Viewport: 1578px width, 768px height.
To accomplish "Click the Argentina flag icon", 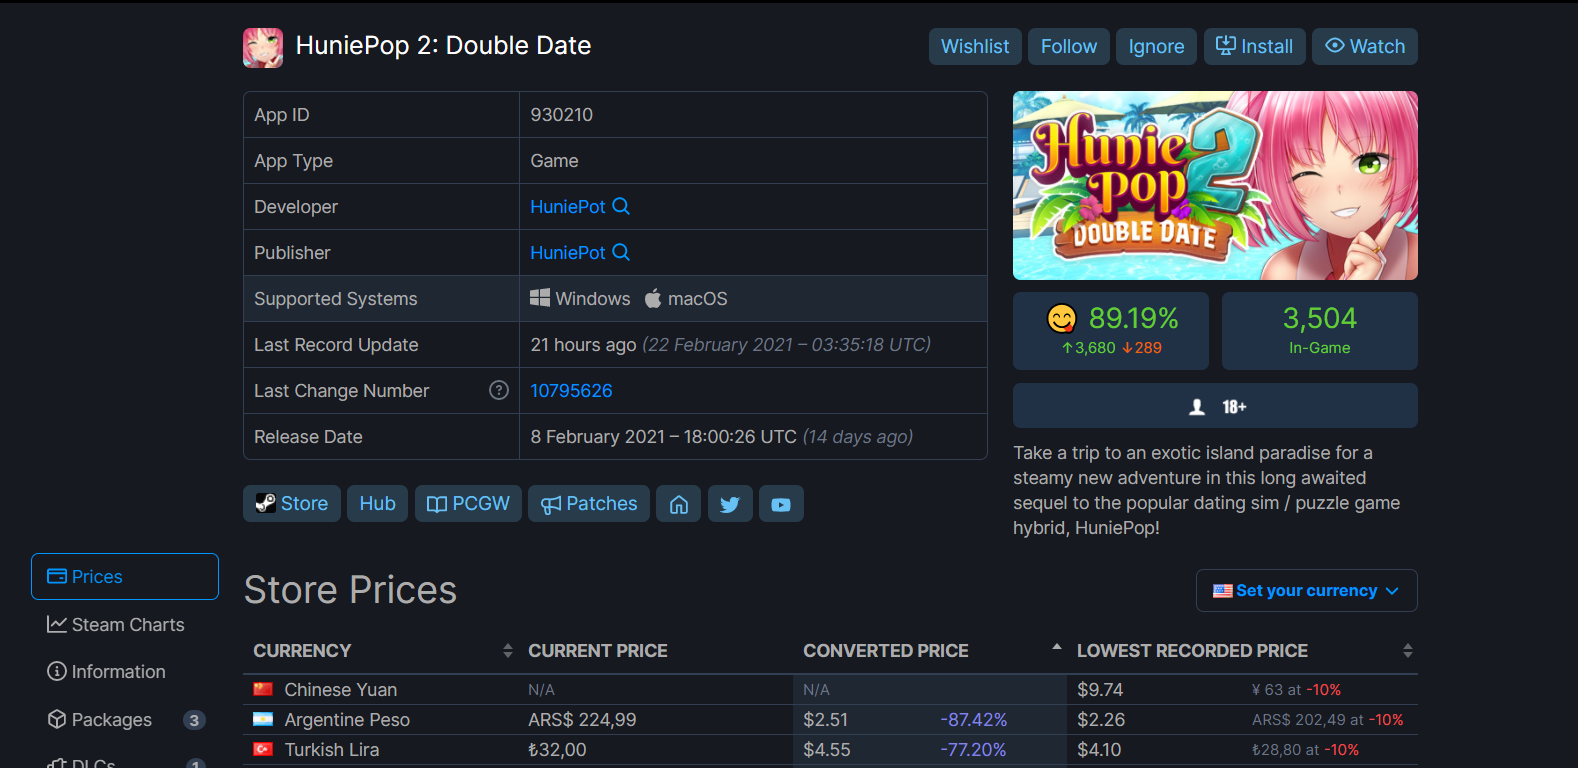I will pyautogui.click(x=263, y=719).
